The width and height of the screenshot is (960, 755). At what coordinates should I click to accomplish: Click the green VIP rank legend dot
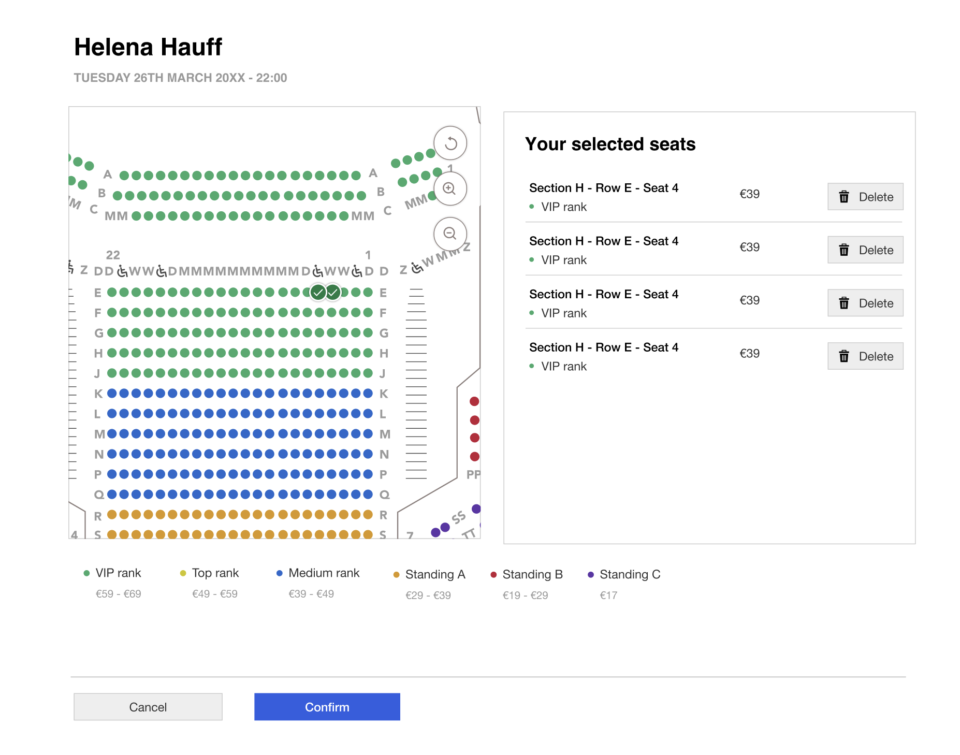tap(87, 574)
